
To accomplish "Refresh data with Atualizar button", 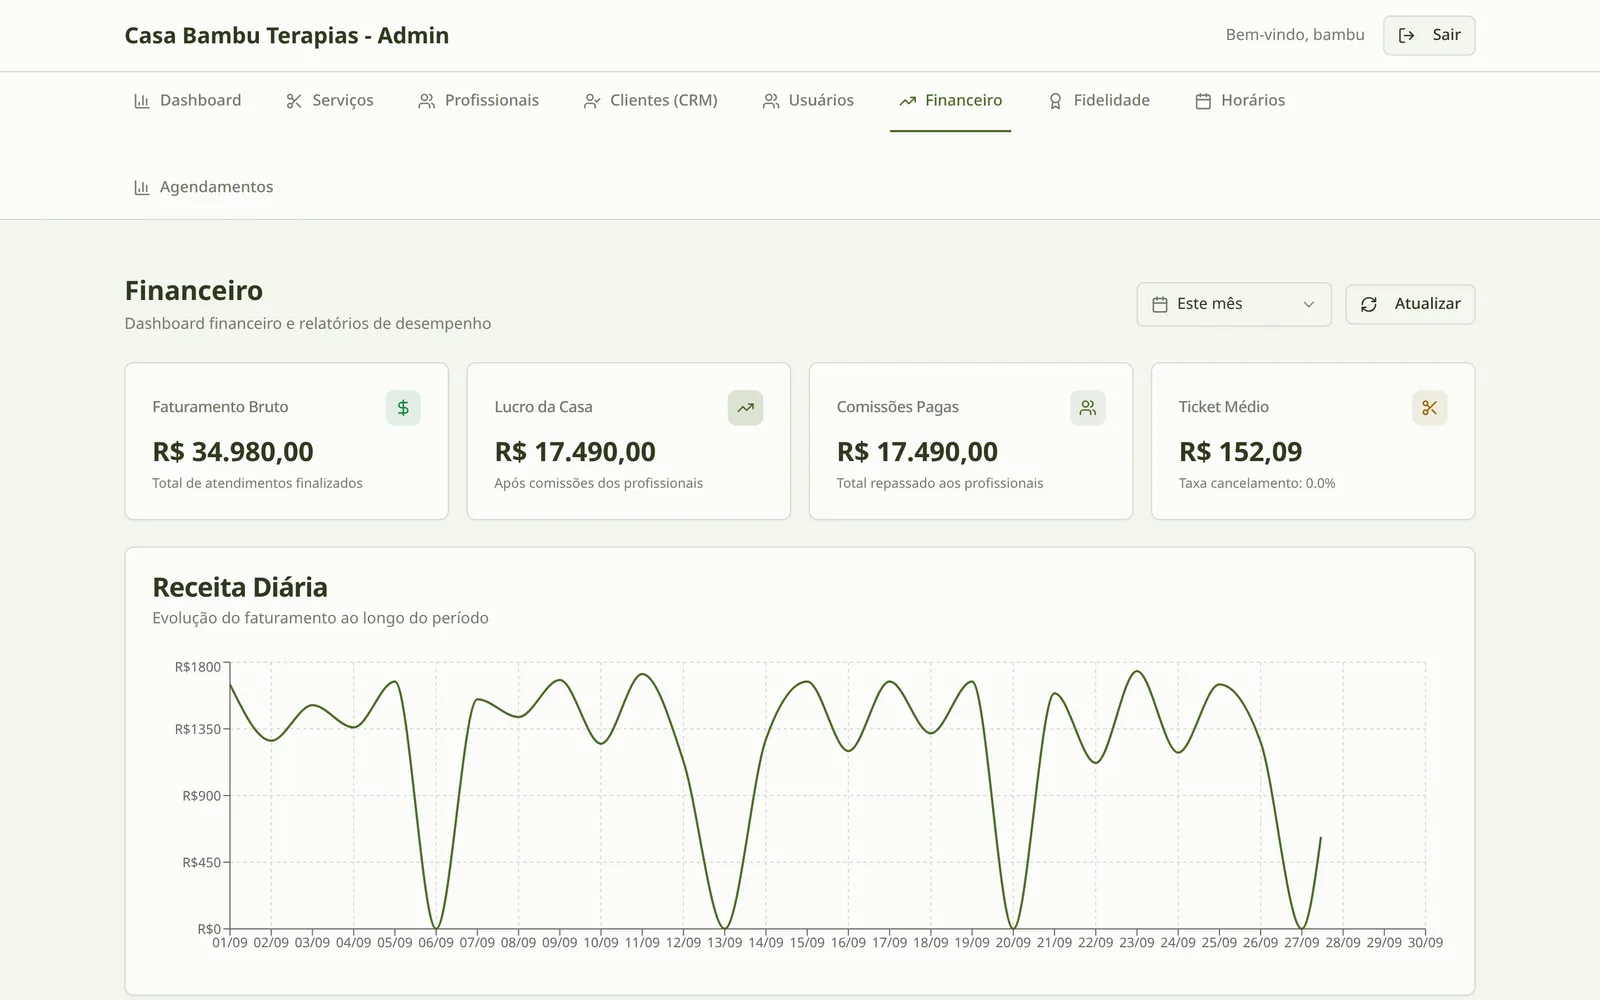I will tap(1410, 304).
